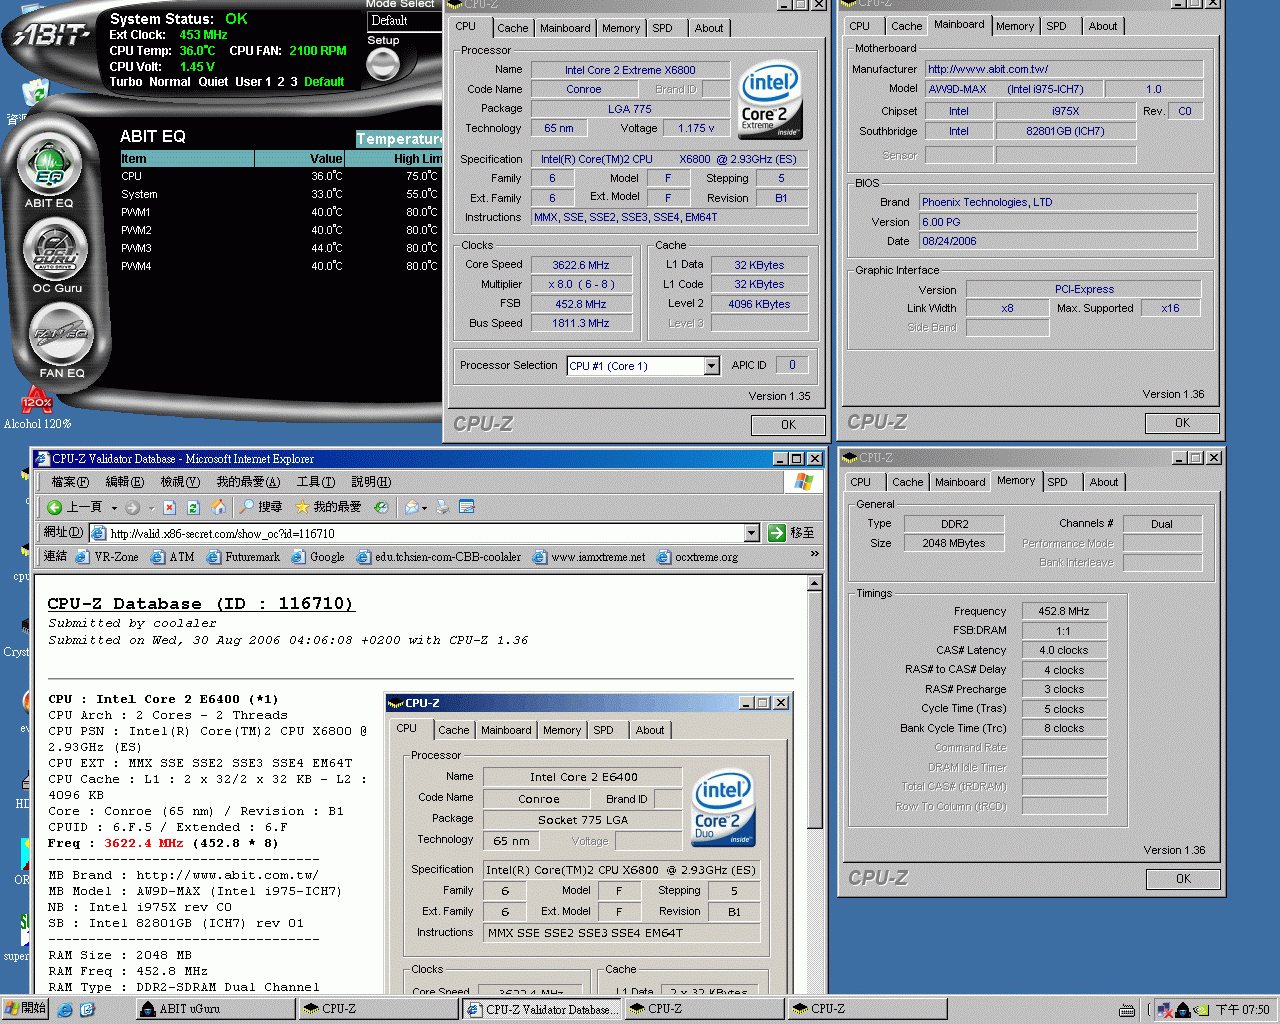Open the Futuremark link in links bar
The height and width of the screenshot is (1024, 1280).
[x=243, y=557]
